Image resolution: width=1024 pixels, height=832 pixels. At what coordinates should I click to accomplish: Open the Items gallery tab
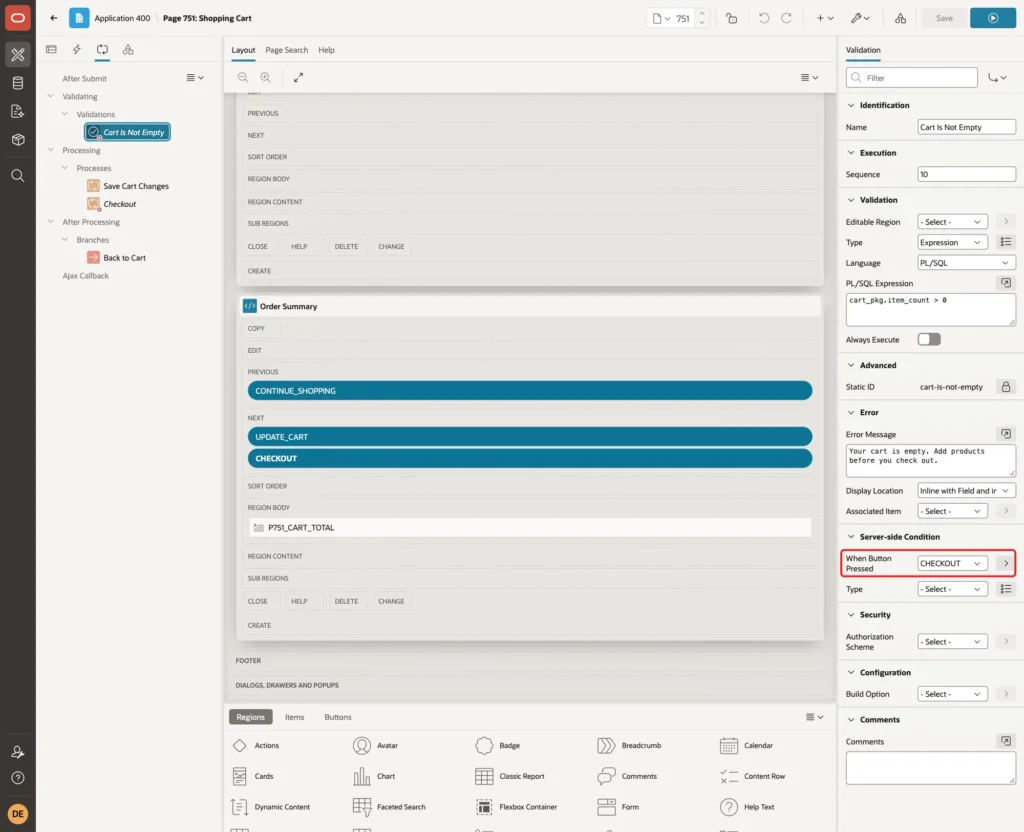click(295, 716)
